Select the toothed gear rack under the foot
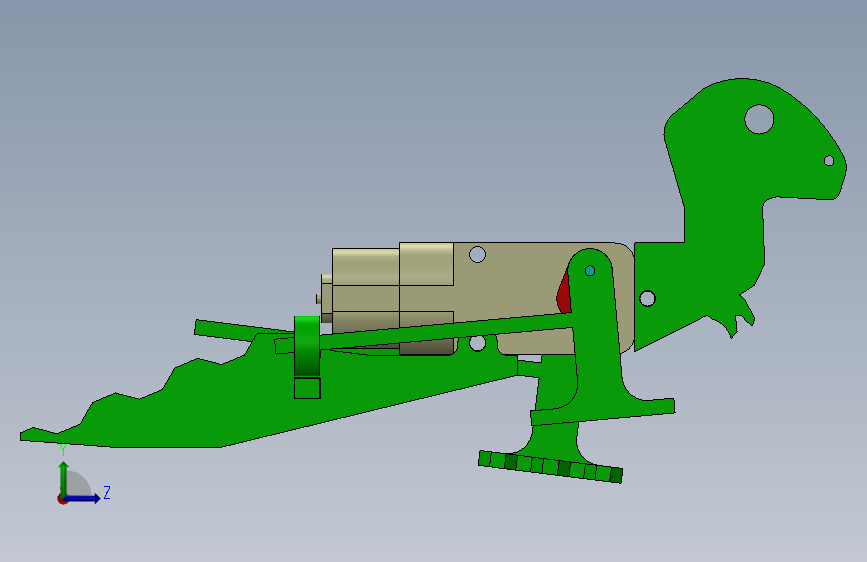The width and height of the screenshot is (867, 562). pyautogui.click(x=550, y=467)
